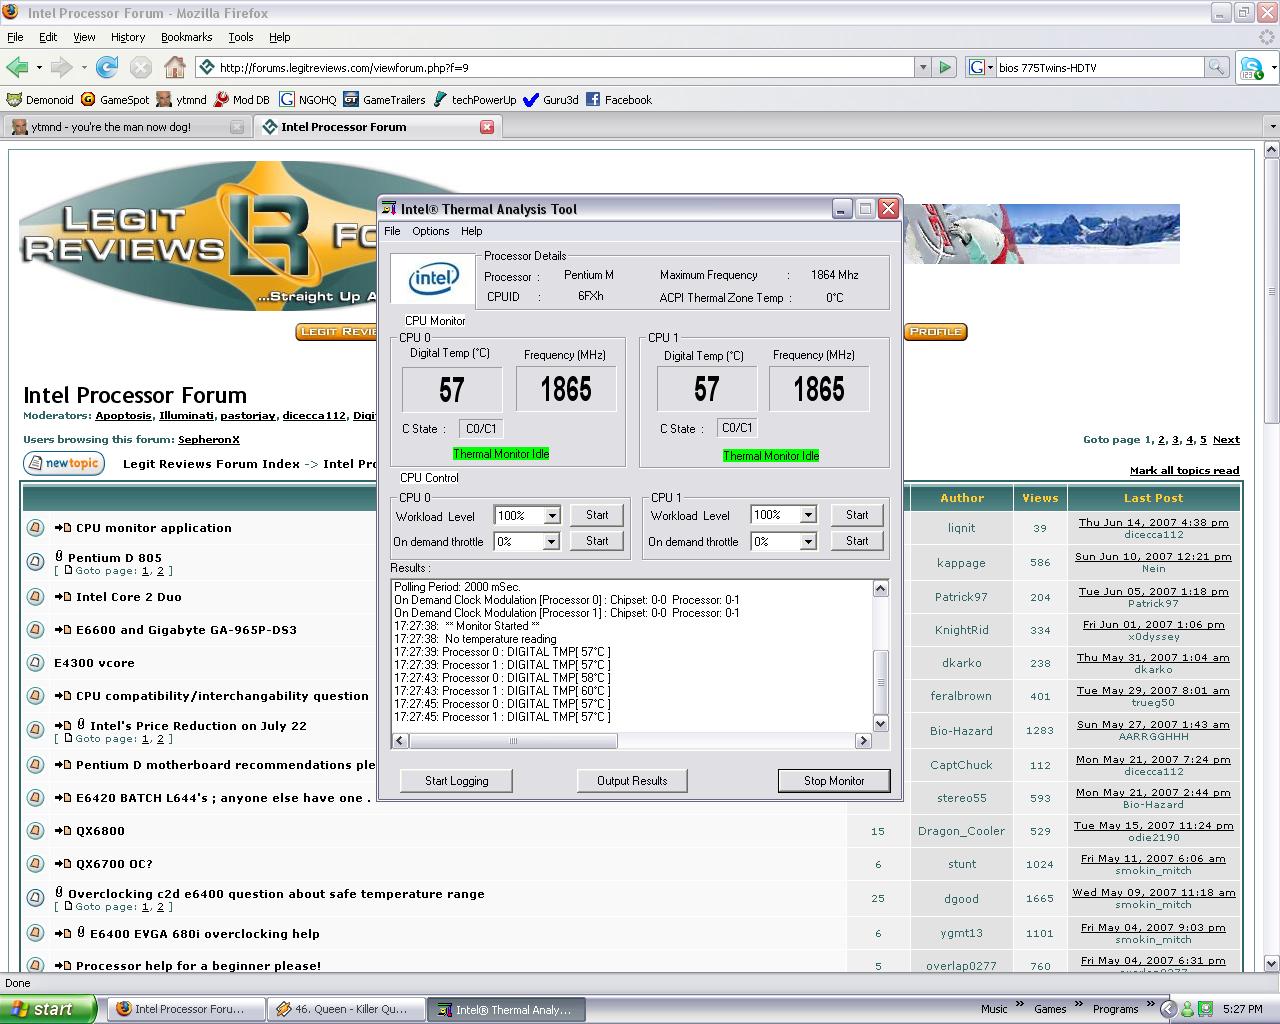Click the search magnifier icon
Viewport: 1280px width, 1024px height.
tap(1216, 67)
